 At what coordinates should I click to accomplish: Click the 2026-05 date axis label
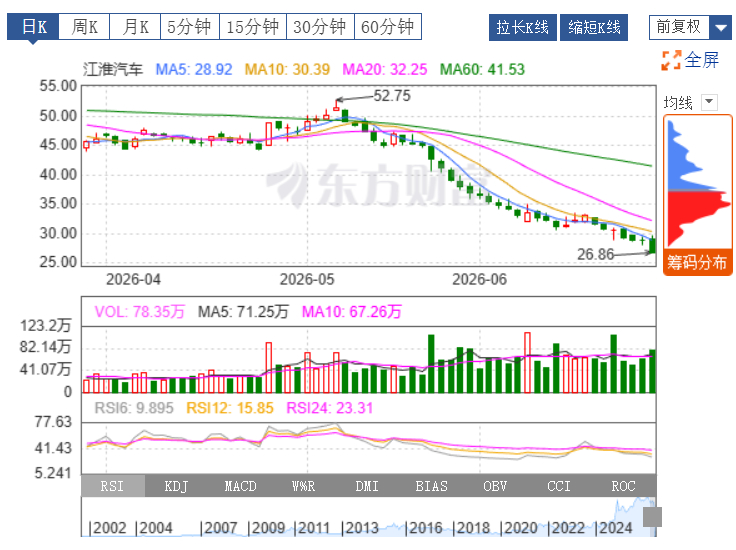click(x=307, y=280)
